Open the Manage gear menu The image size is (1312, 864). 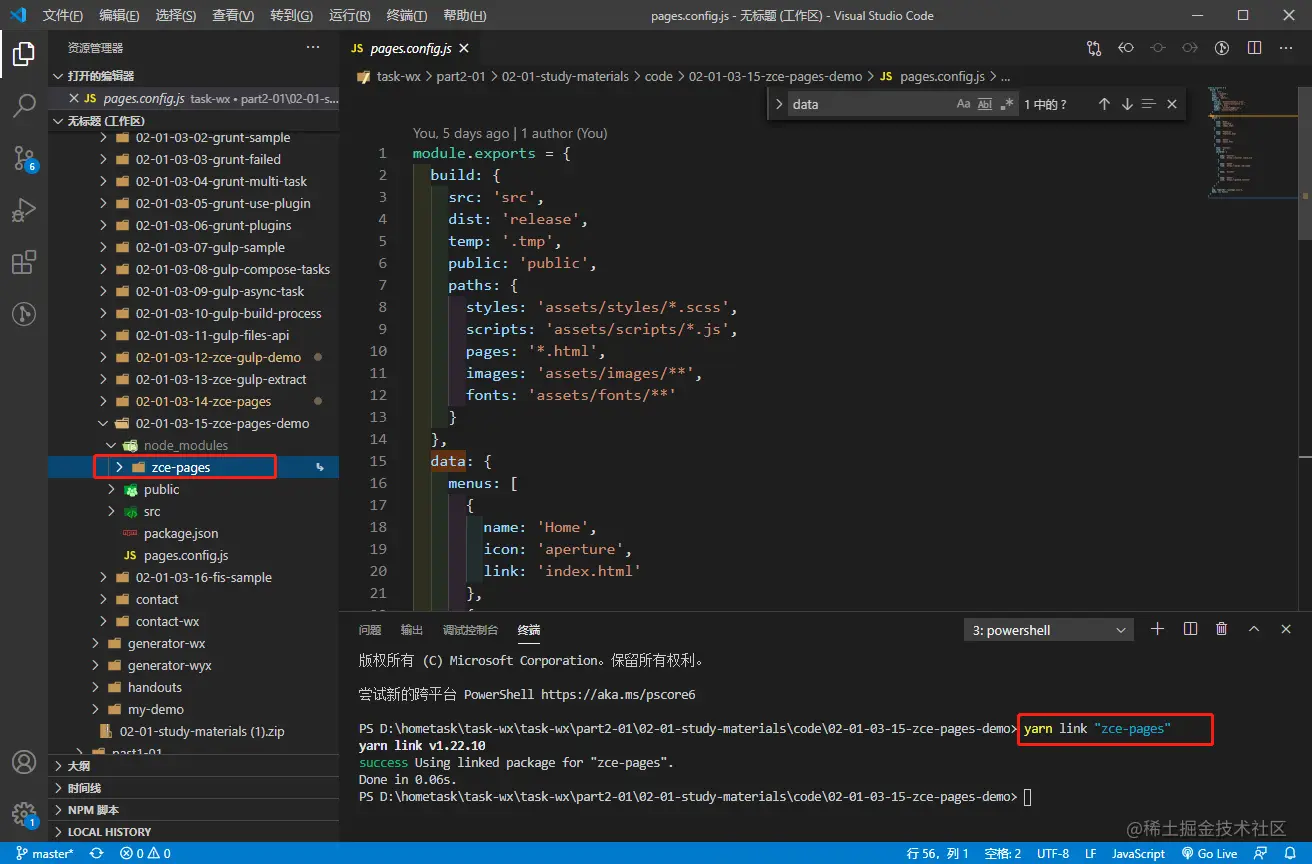24,813
